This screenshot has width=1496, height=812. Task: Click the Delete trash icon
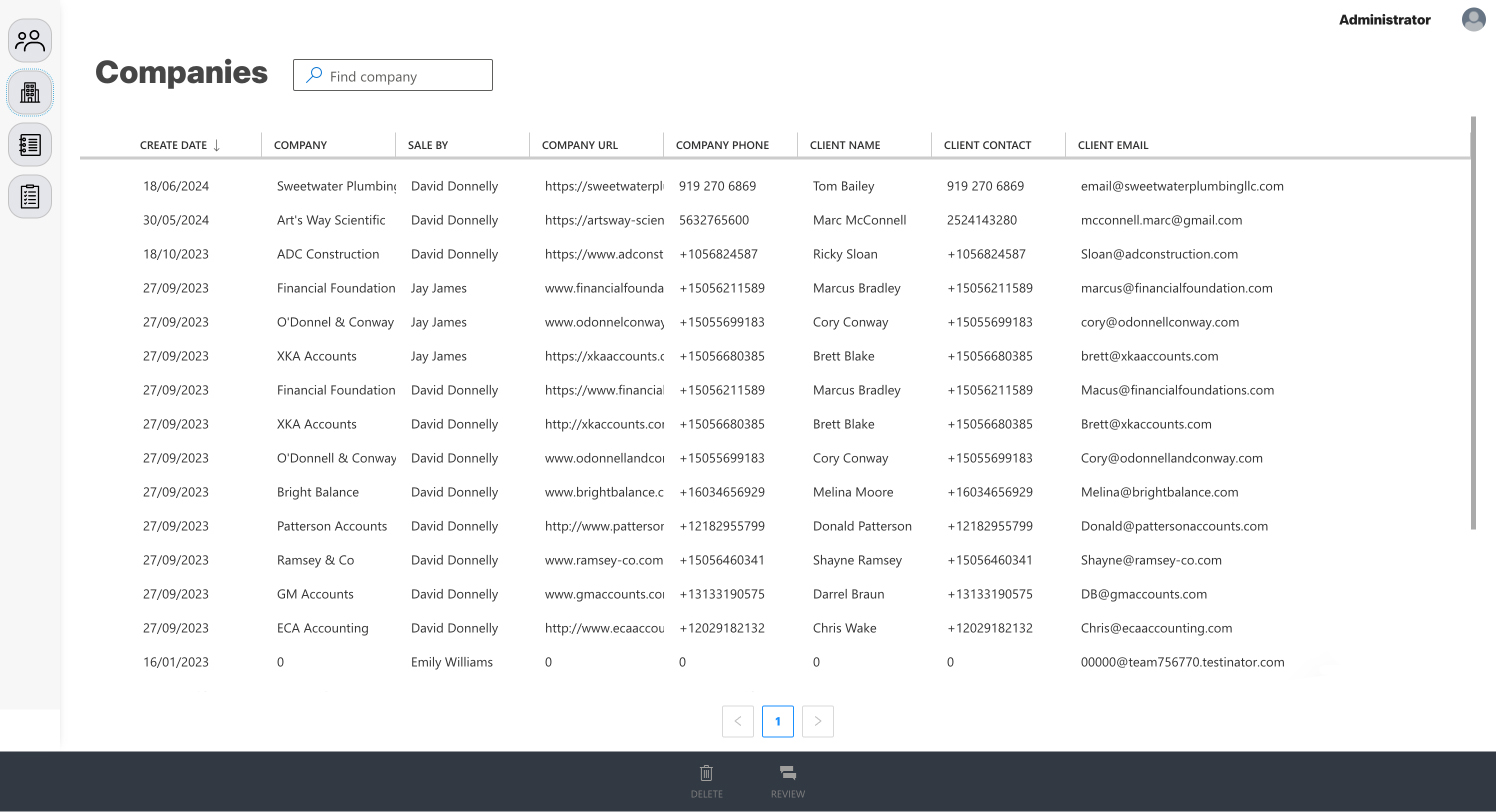tap(706, 772)
